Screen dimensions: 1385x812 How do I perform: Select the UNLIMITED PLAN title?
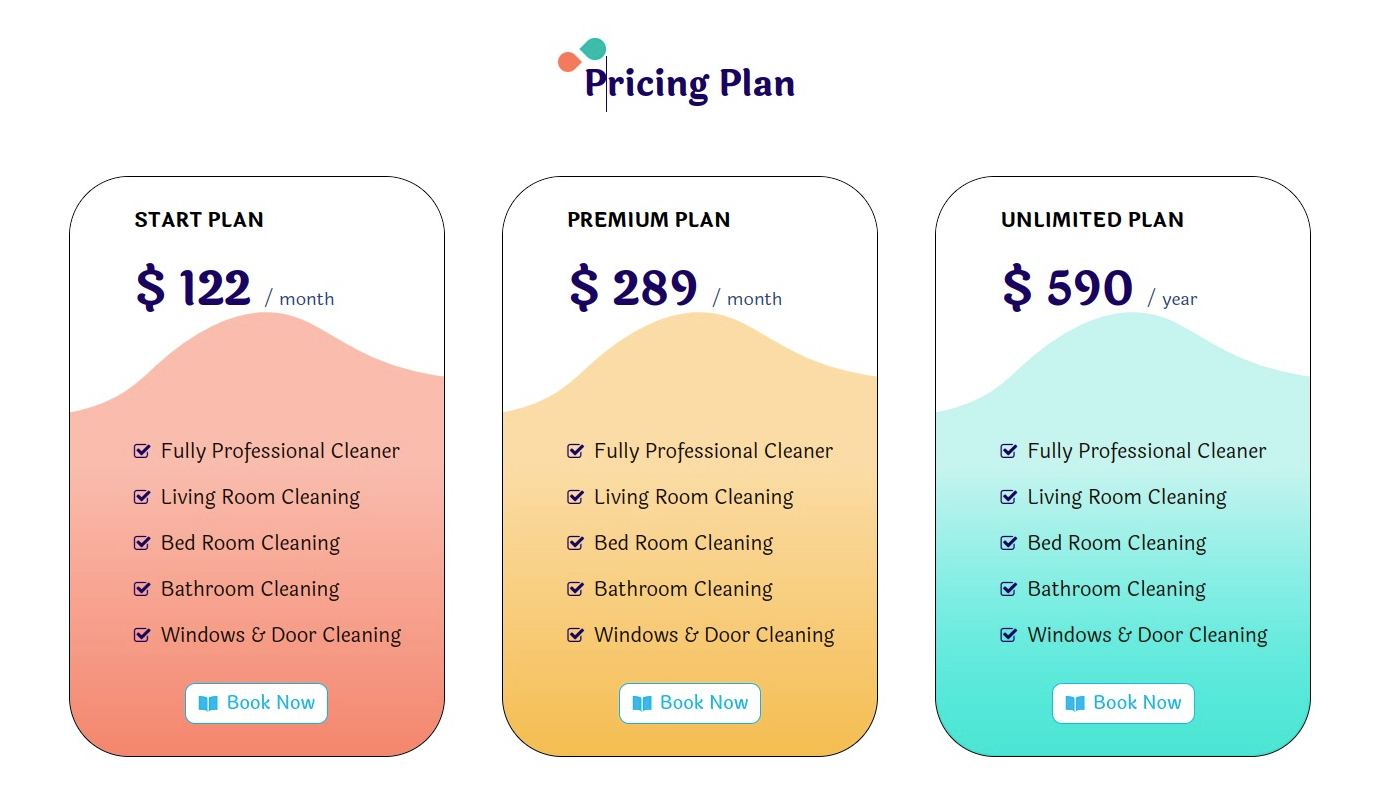pyautogui.click(x=1092, y=220)
